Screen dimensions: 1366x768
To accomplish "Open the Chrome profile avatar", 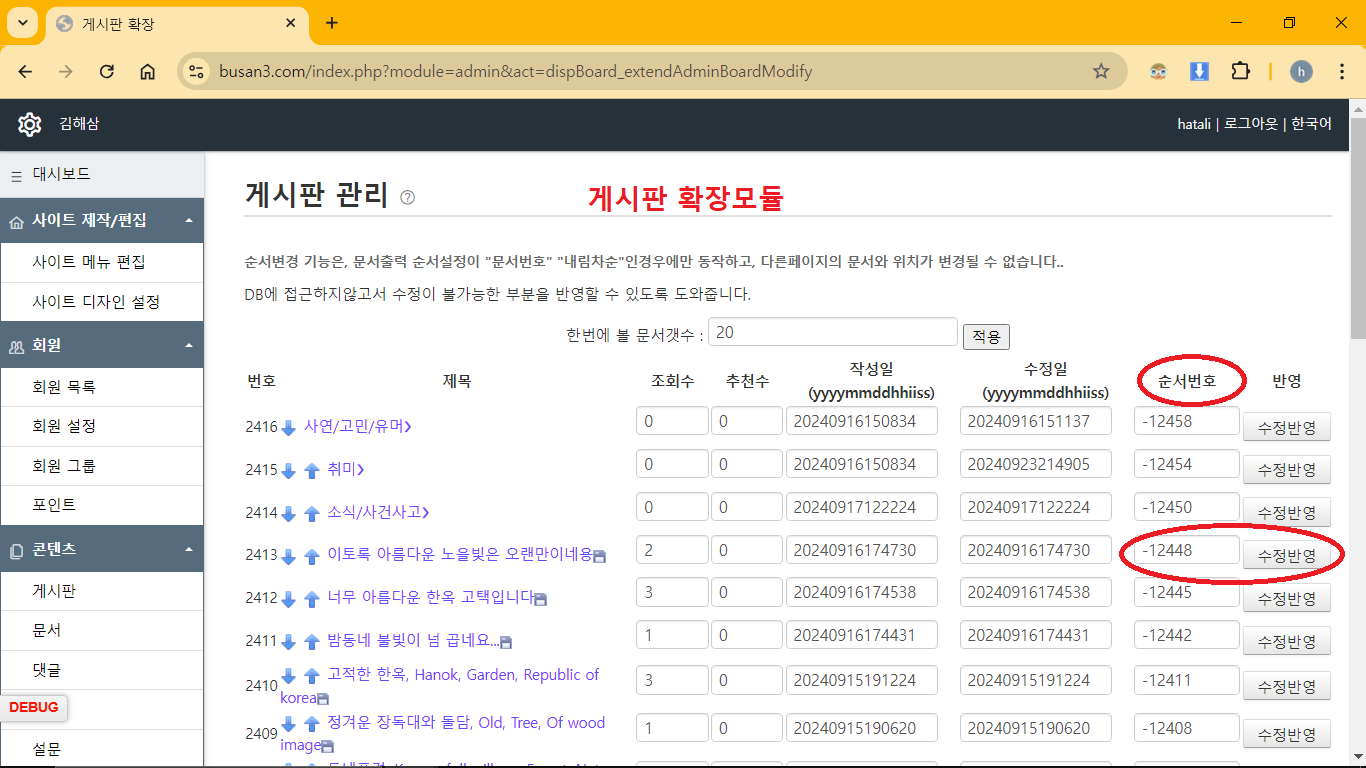I will [1301, 71].
